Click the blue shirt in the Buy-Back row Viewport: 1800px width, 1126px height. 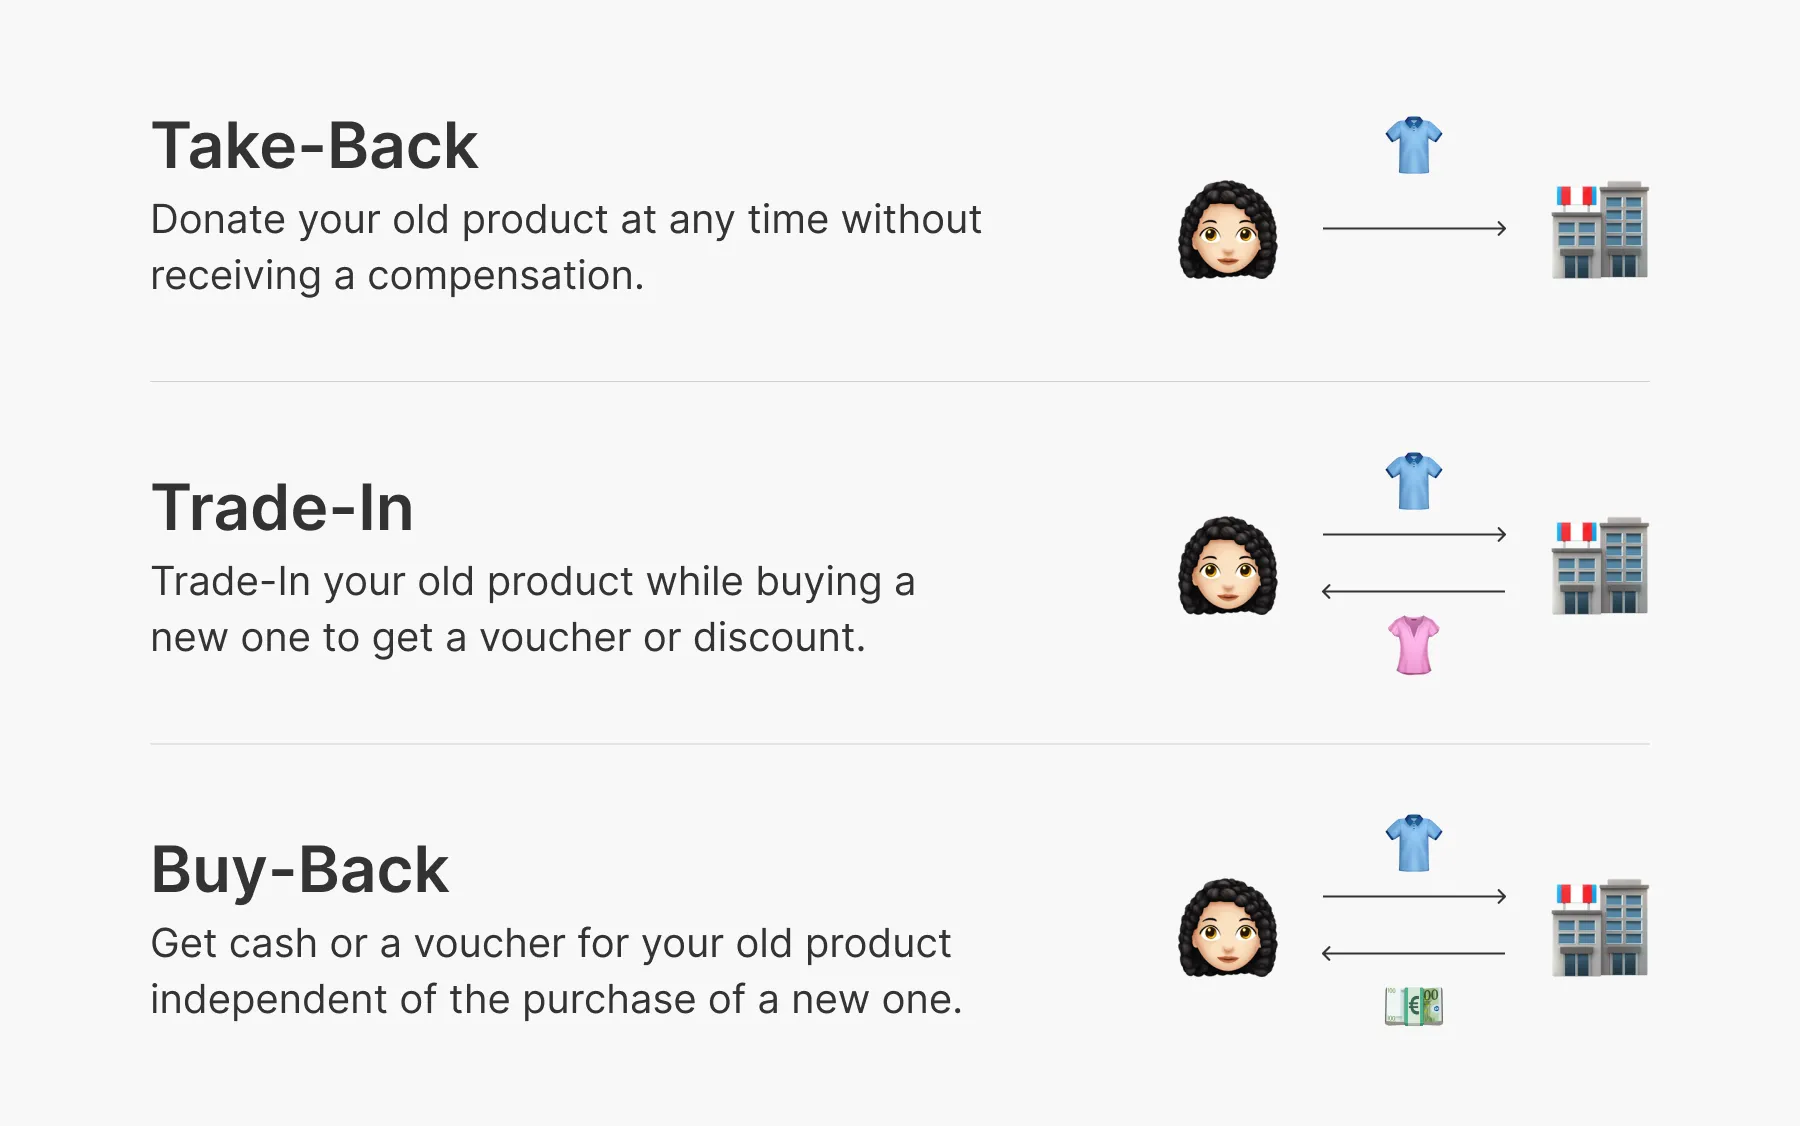(x=1413, y=843)
